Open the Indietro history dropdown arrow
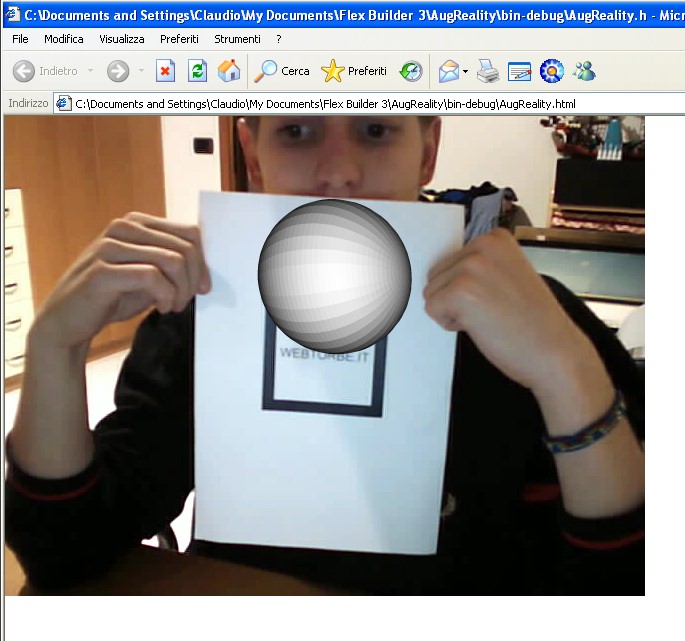 click(x=90, y=70)
